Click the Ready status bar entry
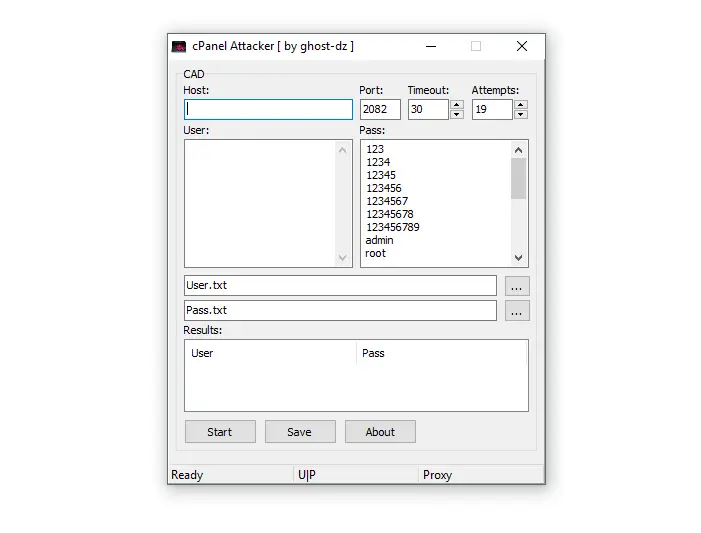 pyautogui.click(x=231, y=475)
